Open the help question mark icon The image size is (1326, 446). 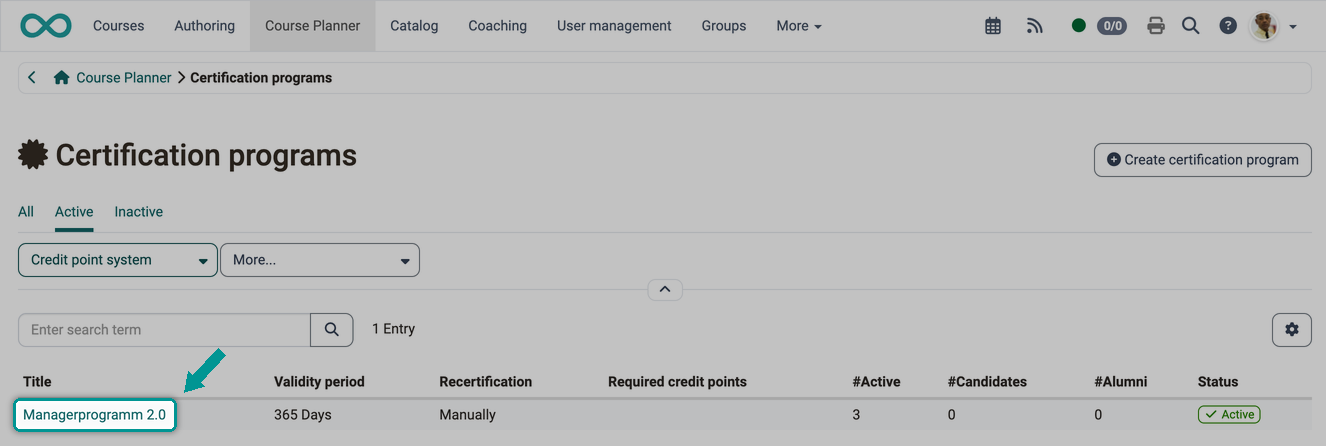pyautogui.click(x=1228, y=26)
